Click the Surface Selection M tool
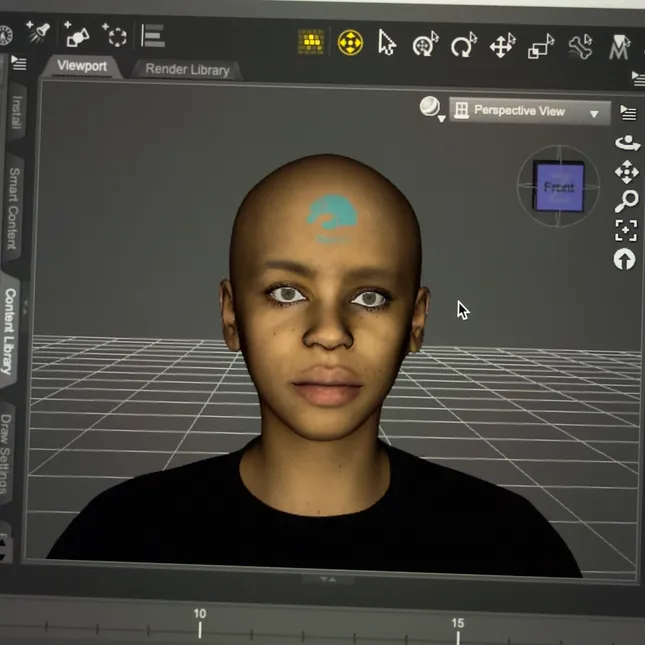 619,47
